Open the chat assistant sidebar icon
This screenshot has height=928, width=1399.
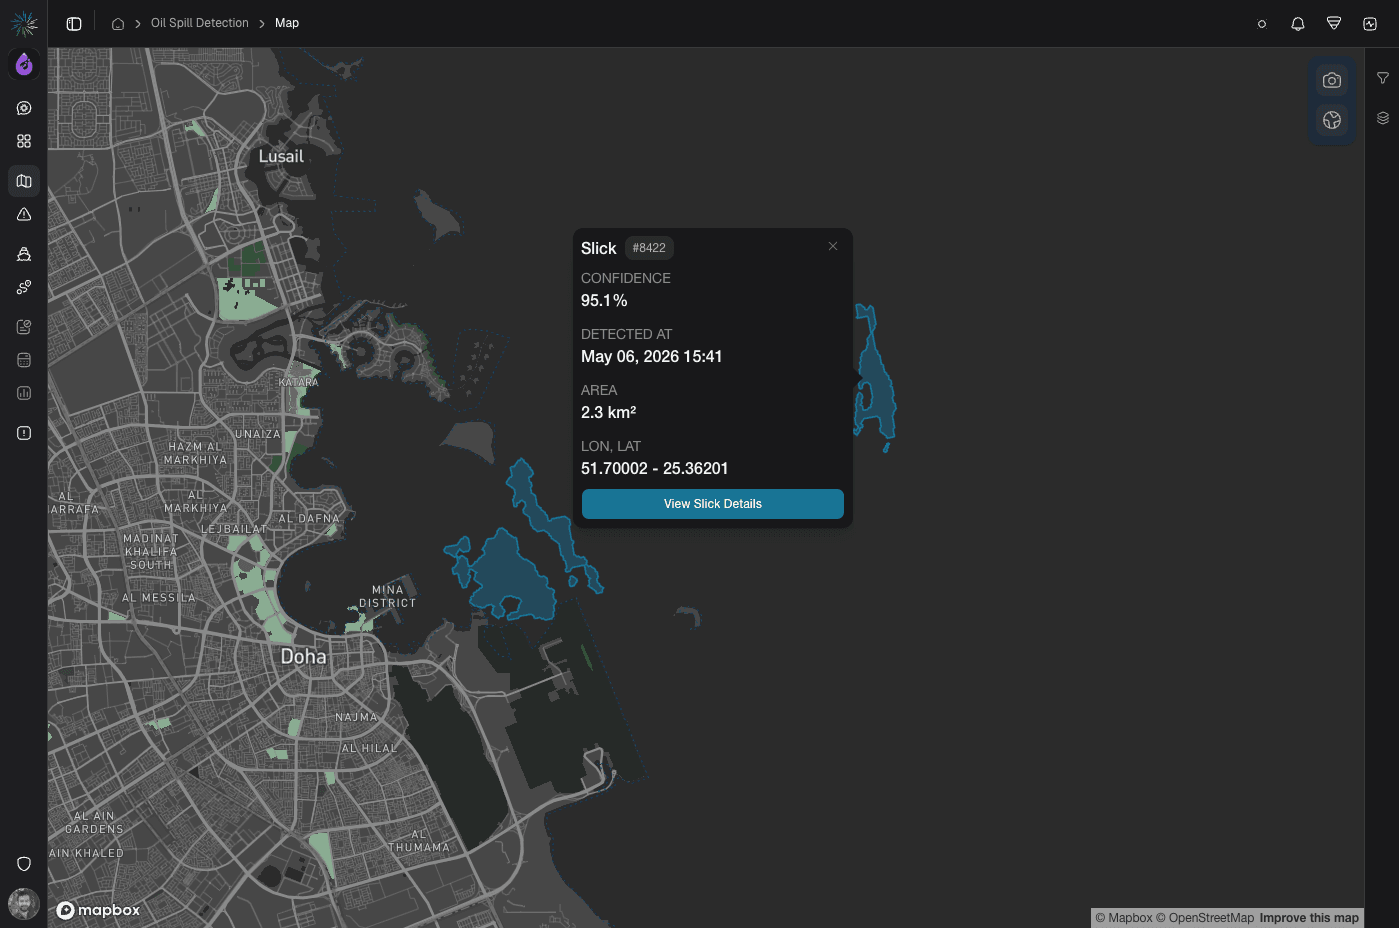[x=24, y=108]
